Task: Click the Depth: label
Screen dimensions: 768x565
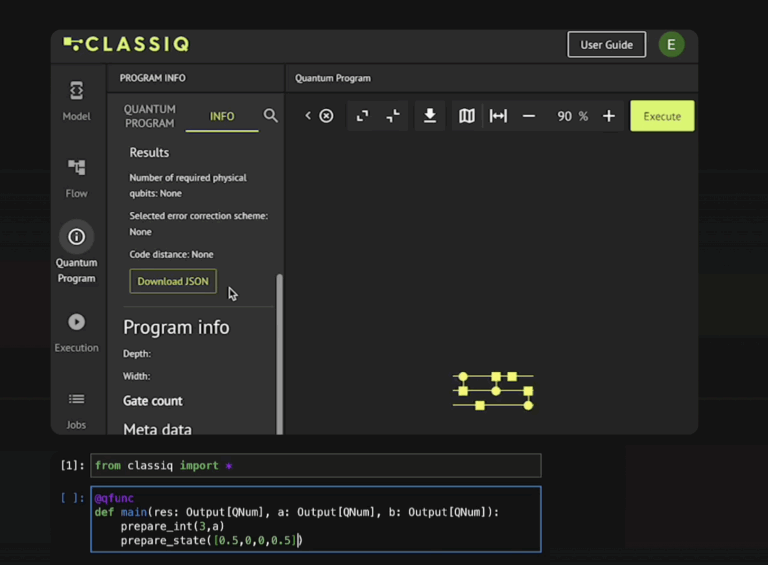Action: (x=137, y=353)
